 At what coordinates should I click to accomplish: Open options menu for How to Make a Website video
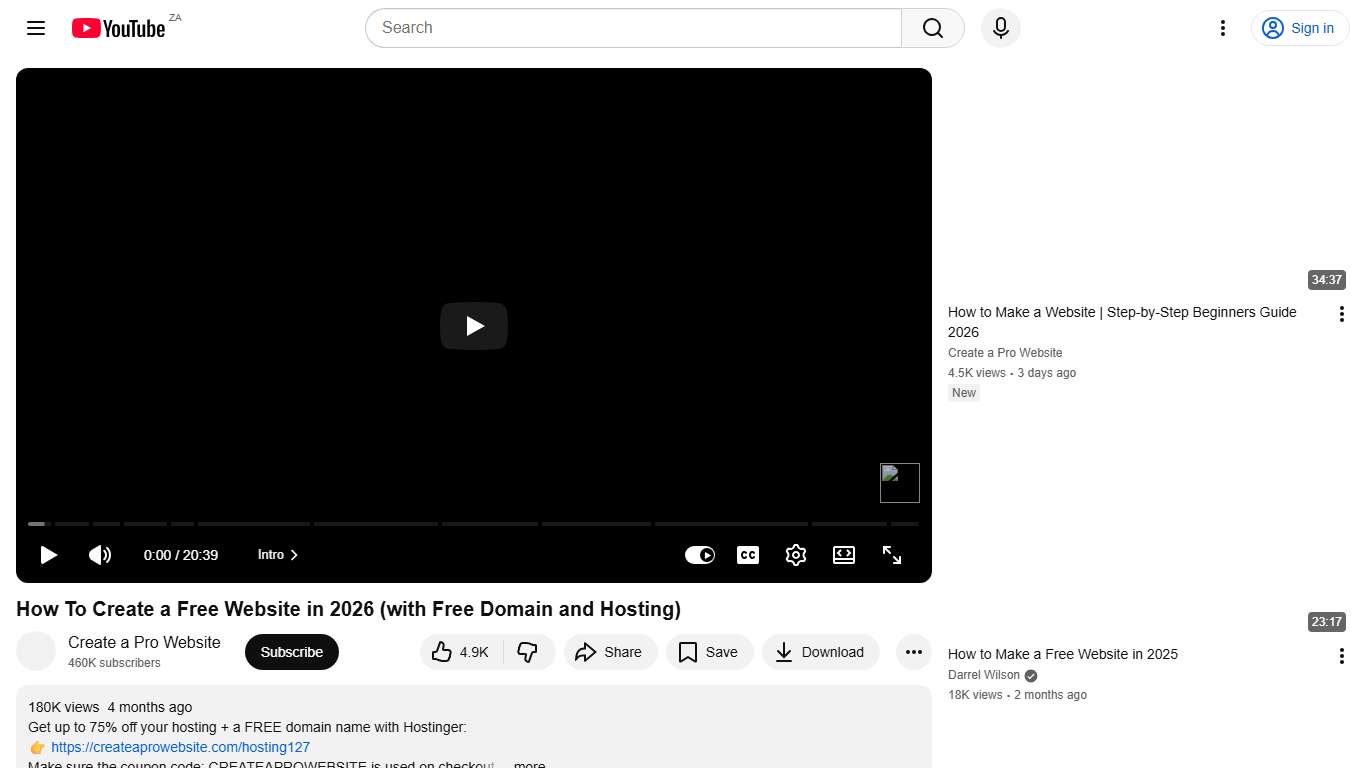click(1341, 313)
